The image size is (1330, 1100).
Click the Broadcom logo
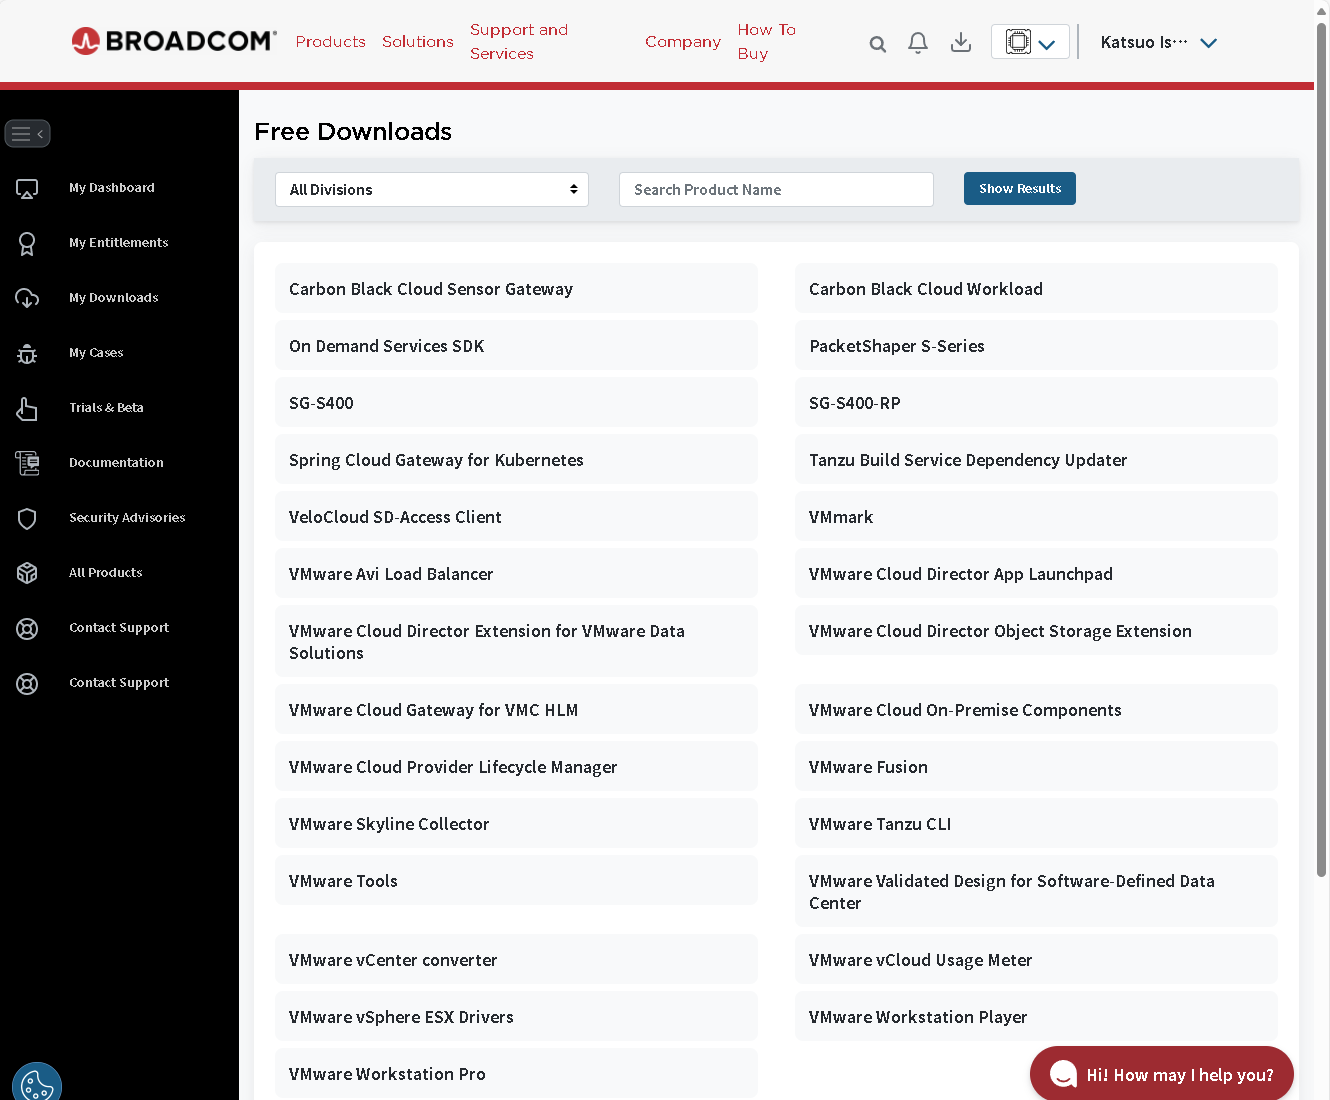174,41
